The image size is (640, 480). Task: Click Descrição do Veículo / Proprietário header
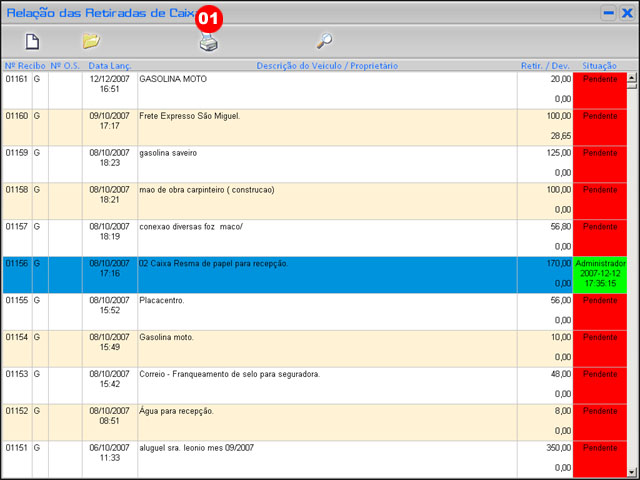[327, 65]
